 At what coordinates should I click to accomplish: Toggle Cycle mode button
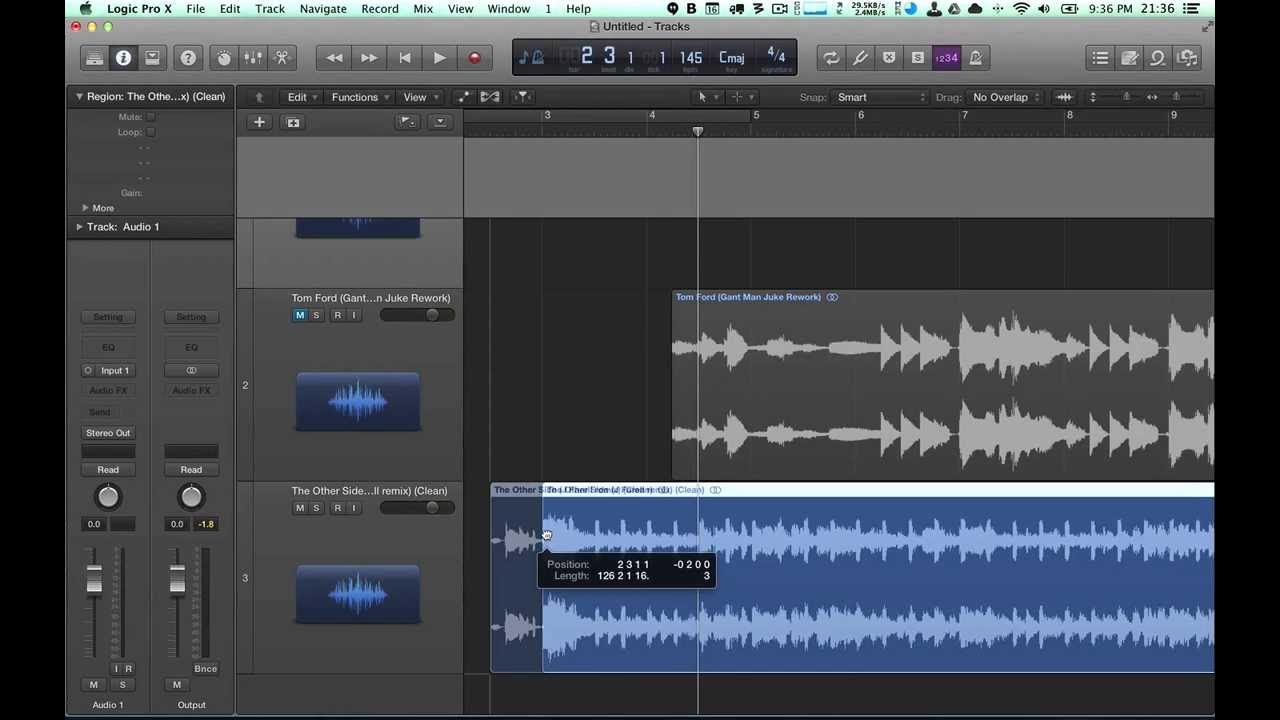pyautogui.click(x=831, y=58)
